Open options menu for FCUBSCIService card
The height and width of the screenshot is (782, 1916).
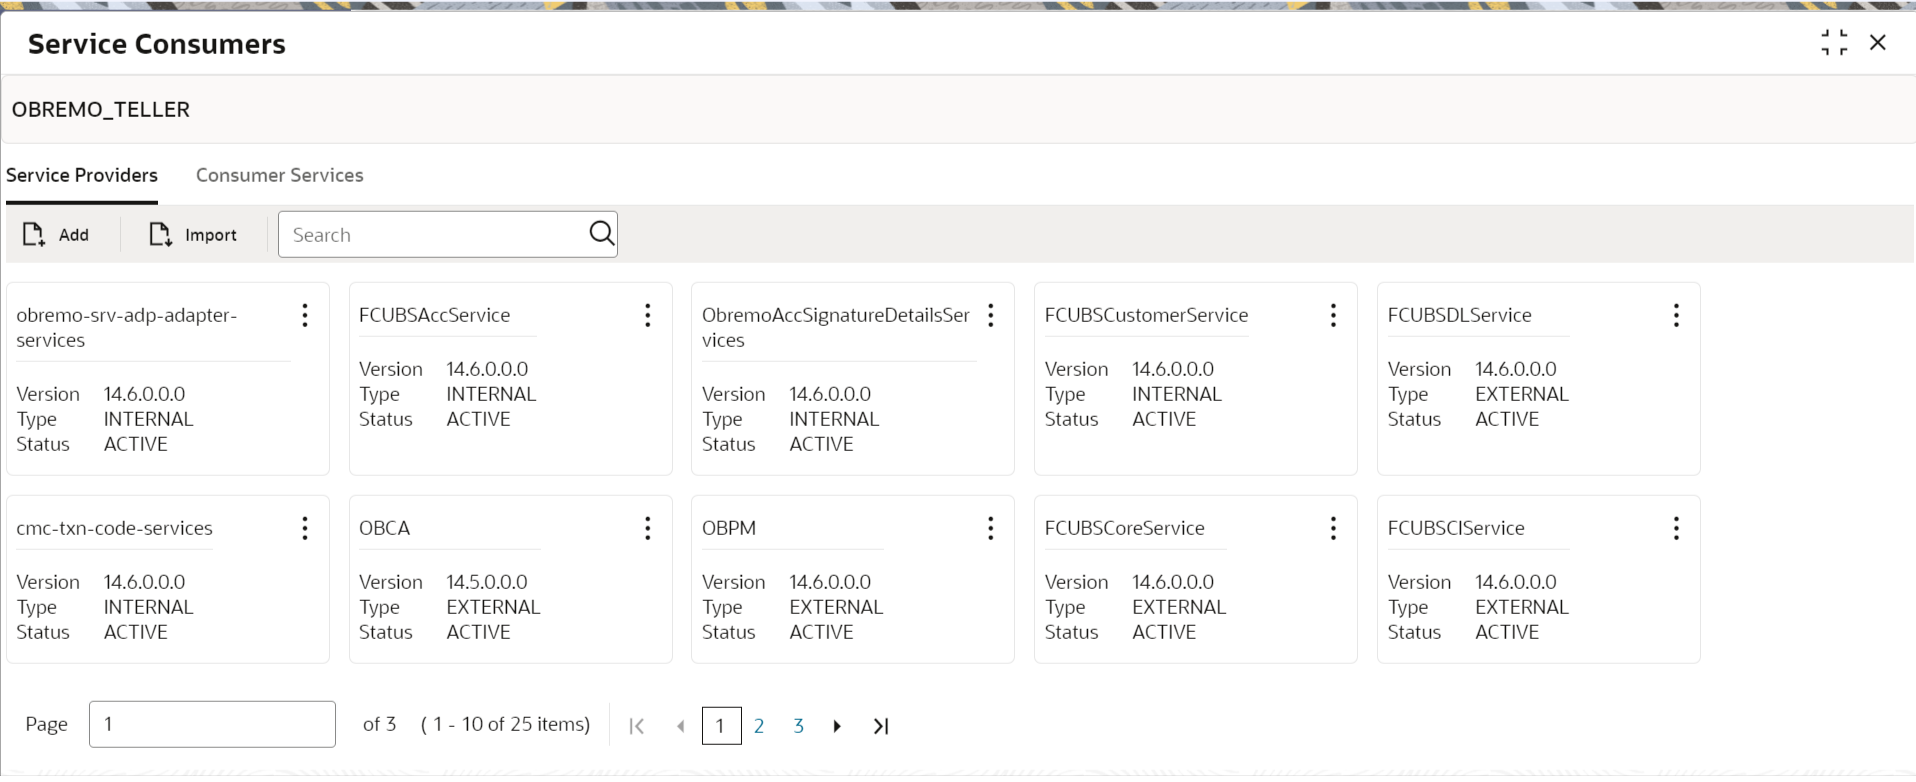1676,528
